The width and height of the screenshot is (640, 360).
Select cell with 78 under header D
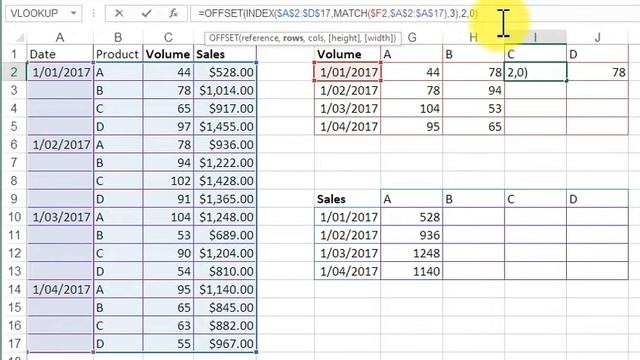(x=597, y=72)
